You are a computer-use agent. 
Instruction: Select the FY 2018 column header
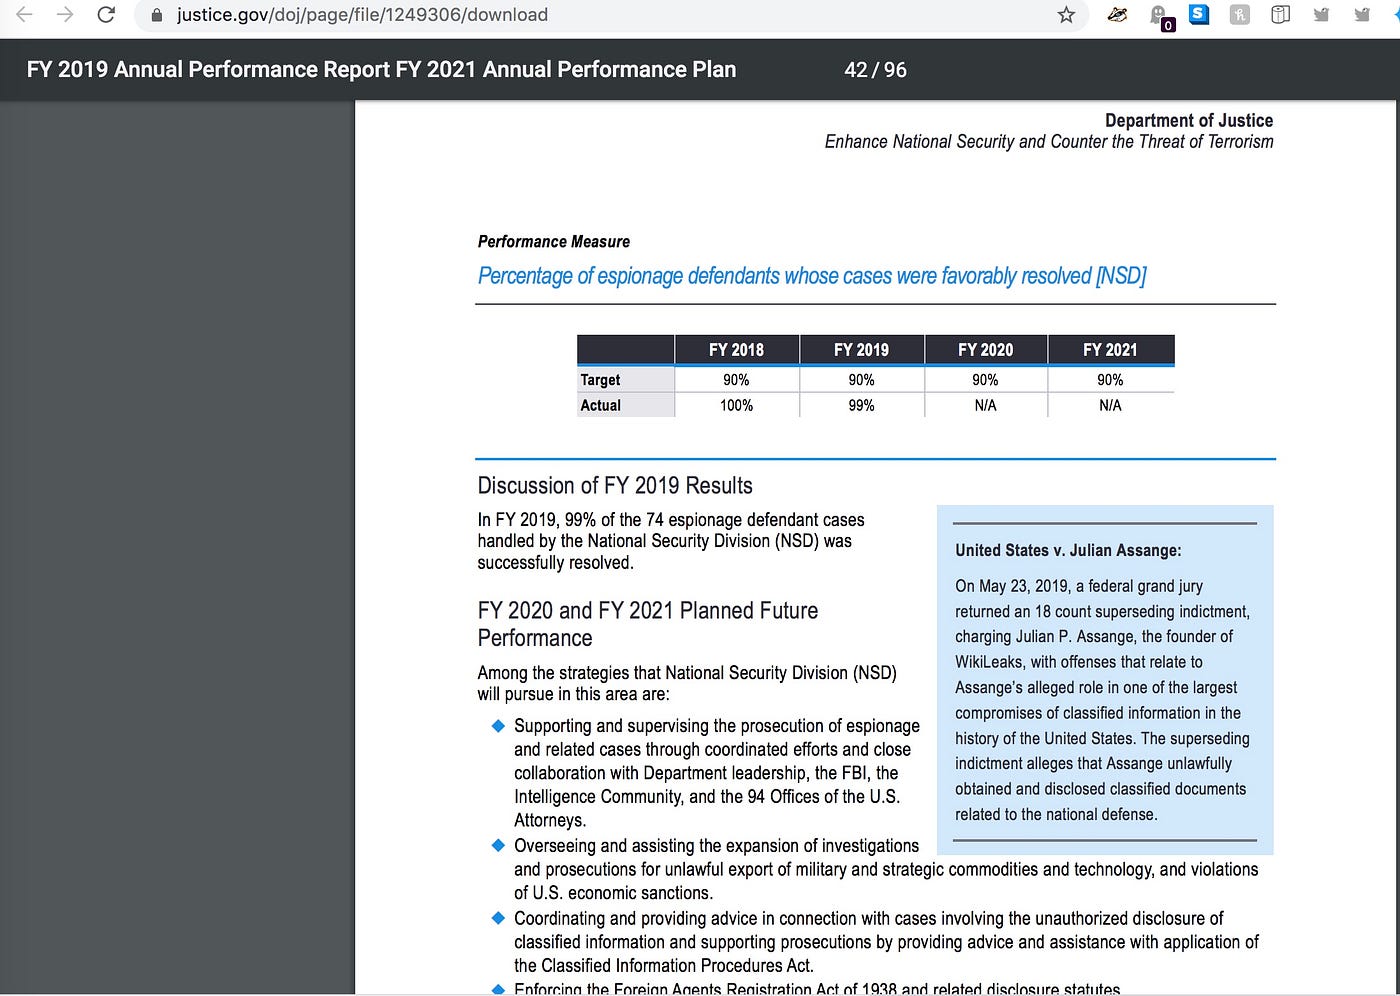pyautogui.click(x=736, y=350)
